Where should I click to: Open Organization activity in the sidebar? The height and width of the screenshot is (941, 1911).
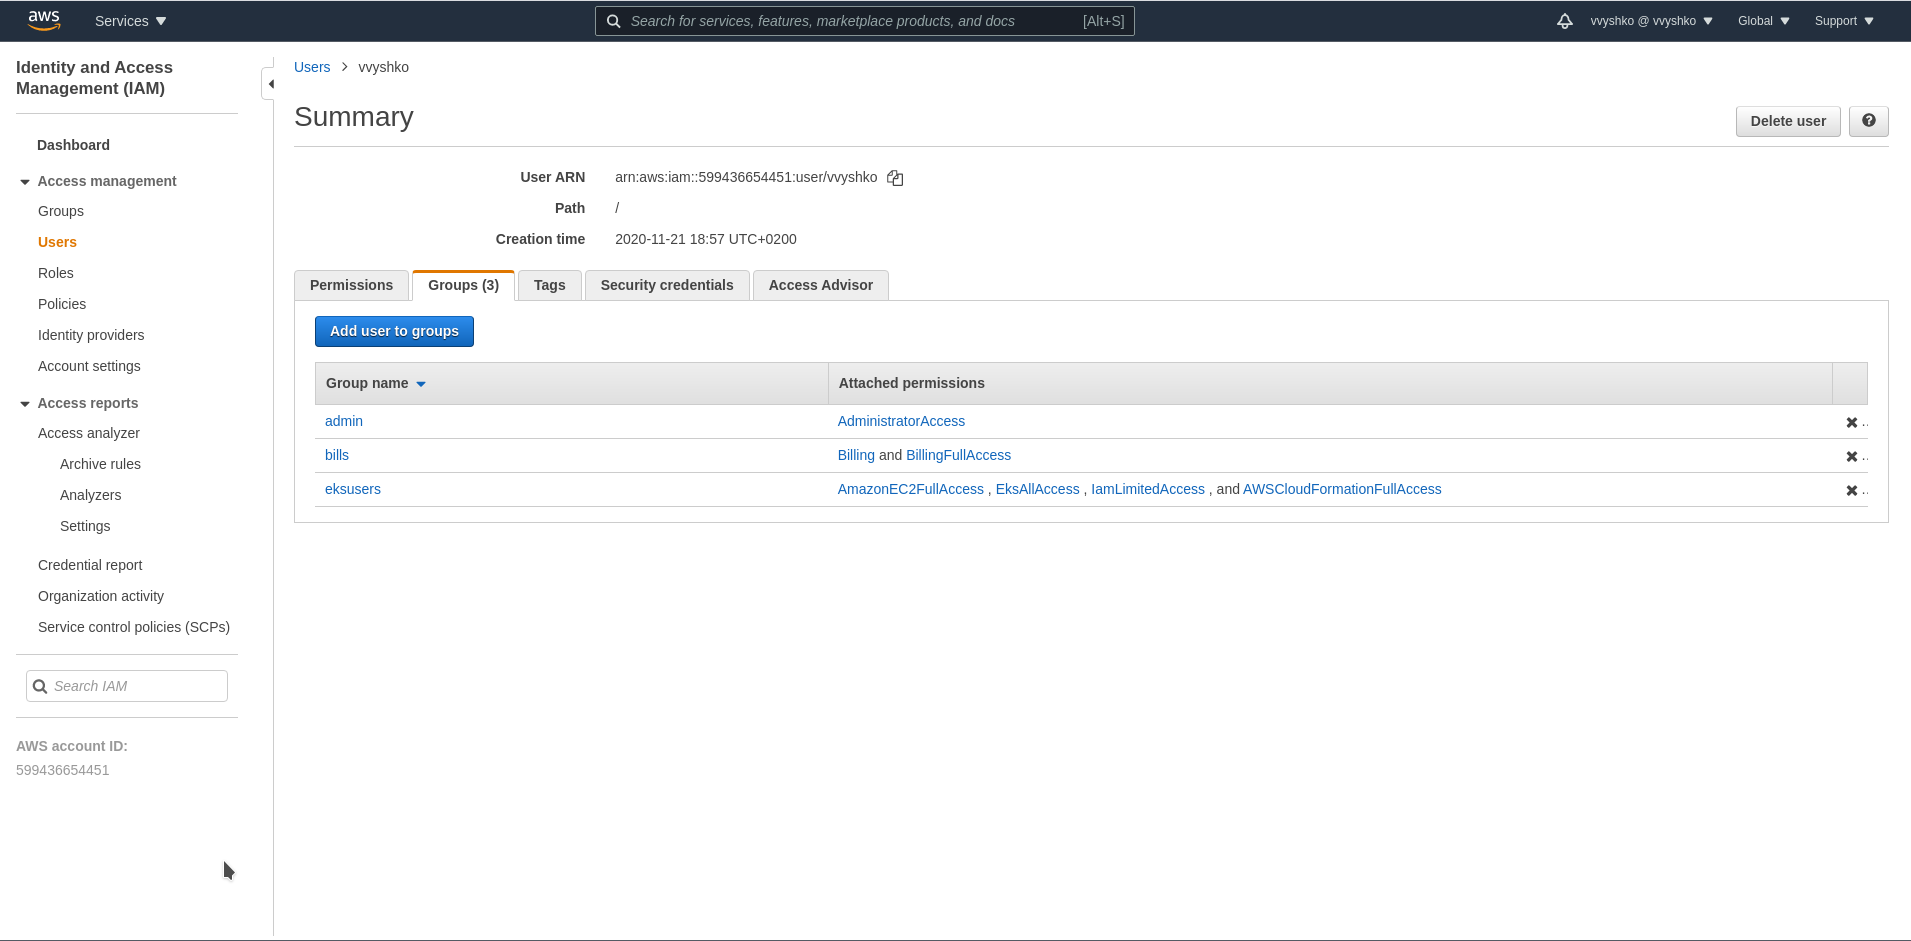click(x=101, y=596)
